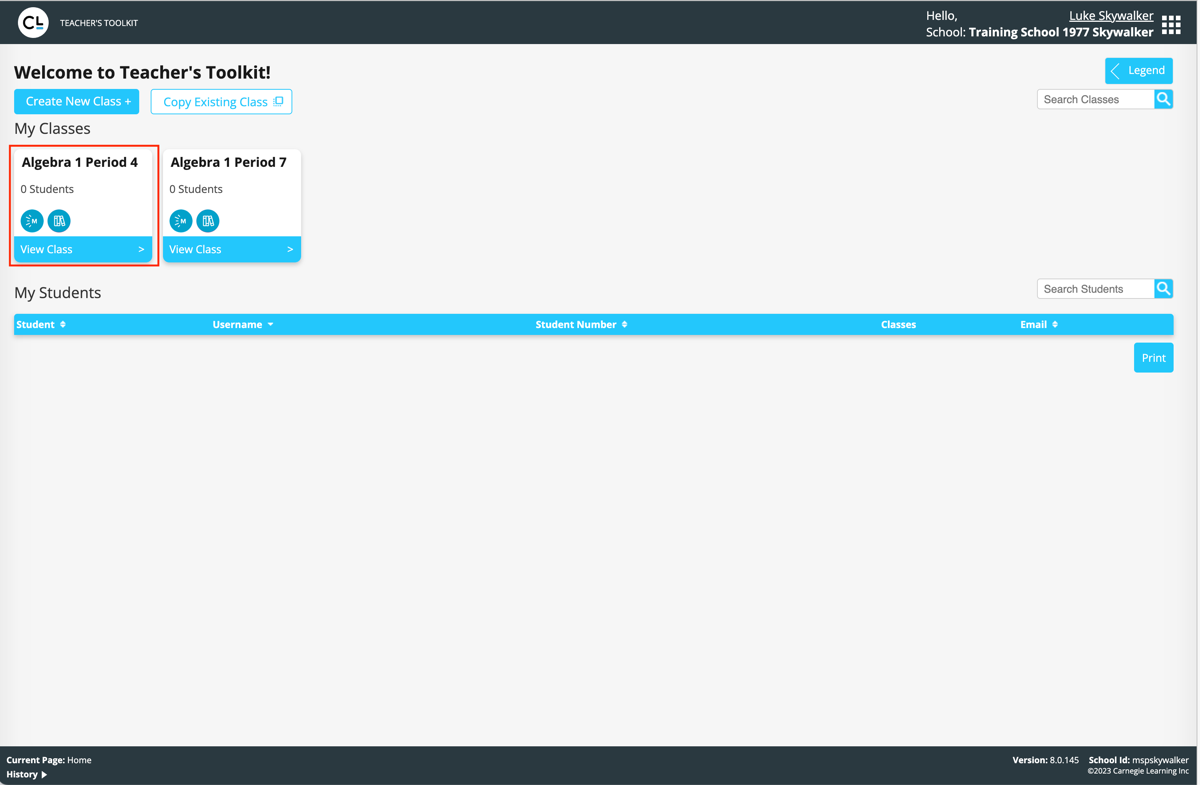Click Algebra 1 Period 7 title
Image resolution: width=1200 pixels, height=785 pixels.
(x=229, y=162)
